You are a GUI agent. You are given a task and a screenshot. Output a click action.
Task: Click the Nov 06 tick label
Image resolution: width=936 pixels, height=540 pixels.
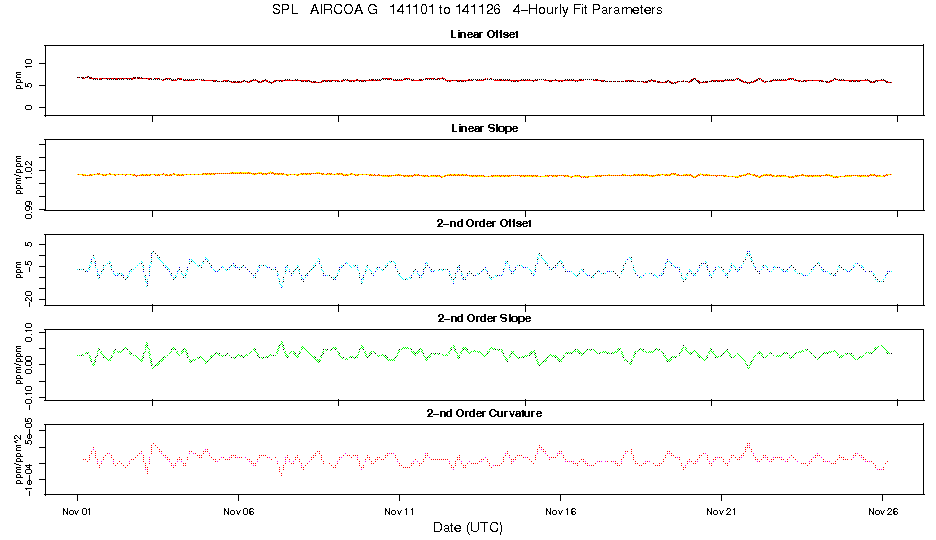[239, 511]
